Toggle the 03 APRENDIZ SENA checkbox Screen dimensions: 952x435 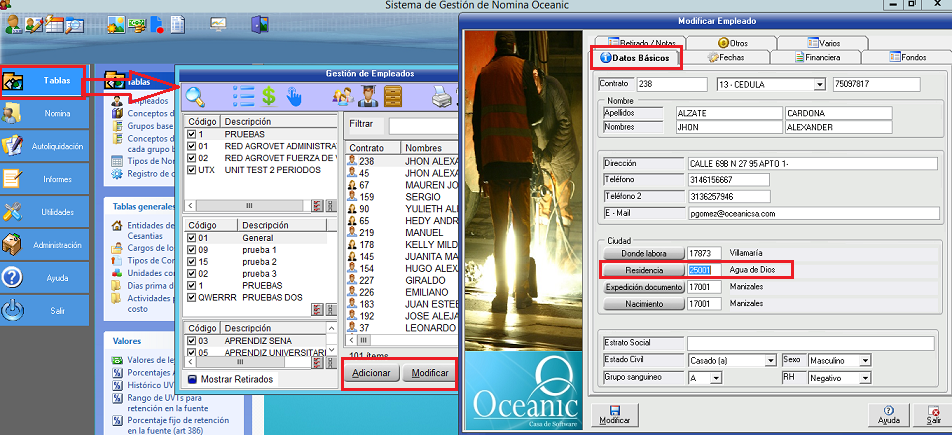click(x=192, y=341)
